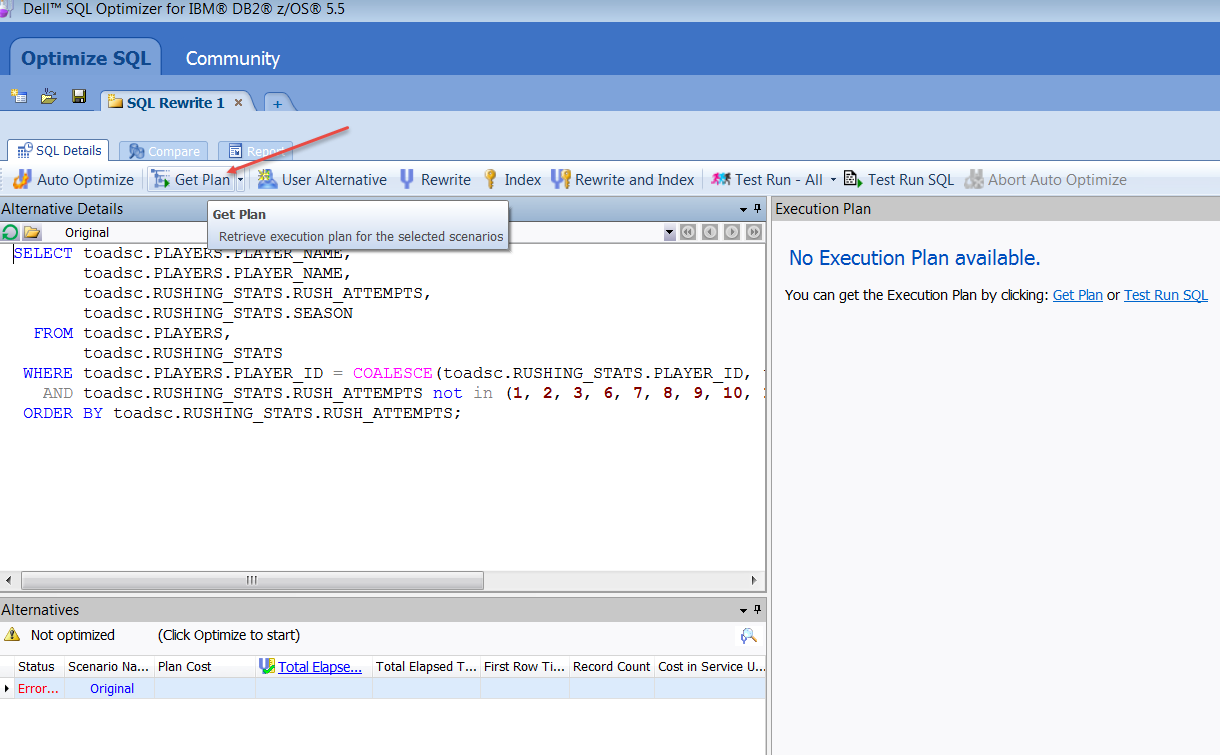This screenshot has width=1220, height=755.
Task: Click the row indicator arrow of Original row
Action: coord(6,689)
